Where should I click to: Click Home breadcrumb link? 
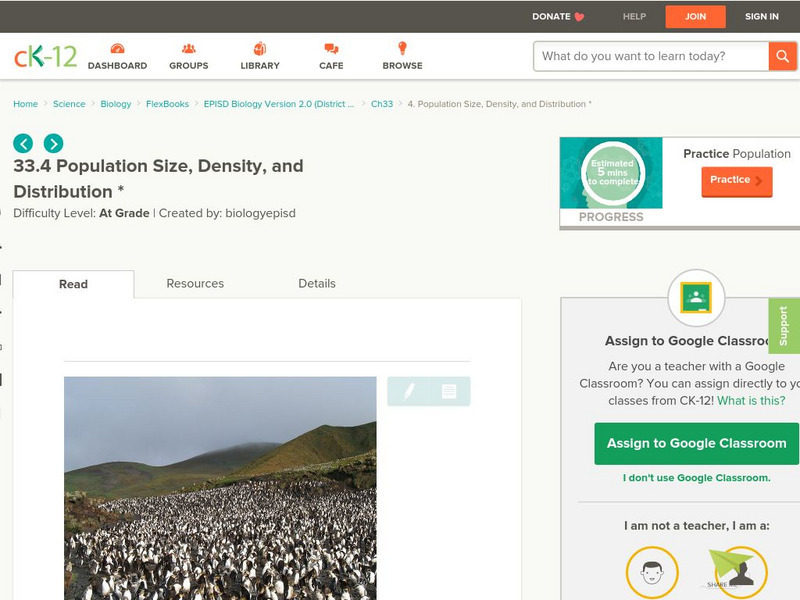pos(26,104)
